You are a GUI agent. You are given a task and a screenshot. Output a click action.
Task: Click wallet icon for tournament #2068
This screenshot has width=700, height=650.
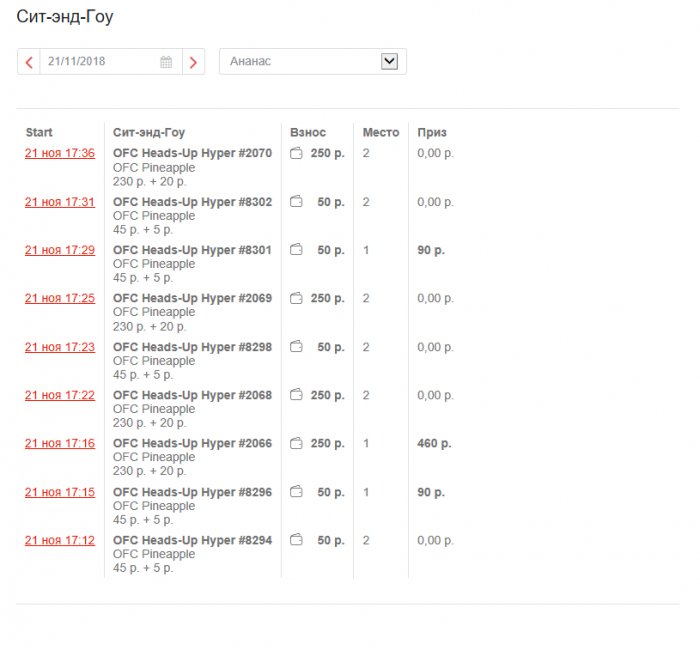[296, 395]
